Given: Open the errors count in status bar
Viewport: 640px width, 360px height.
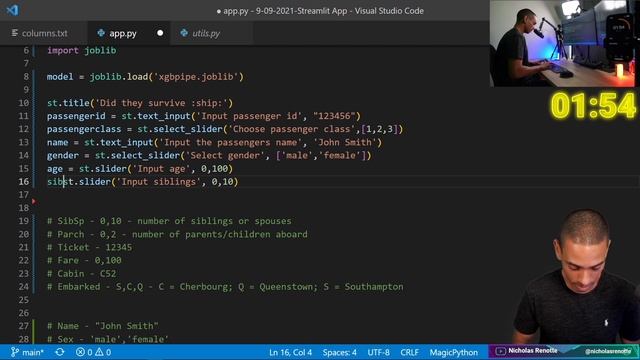Looking at the screenshot, I should click(84, 352).
